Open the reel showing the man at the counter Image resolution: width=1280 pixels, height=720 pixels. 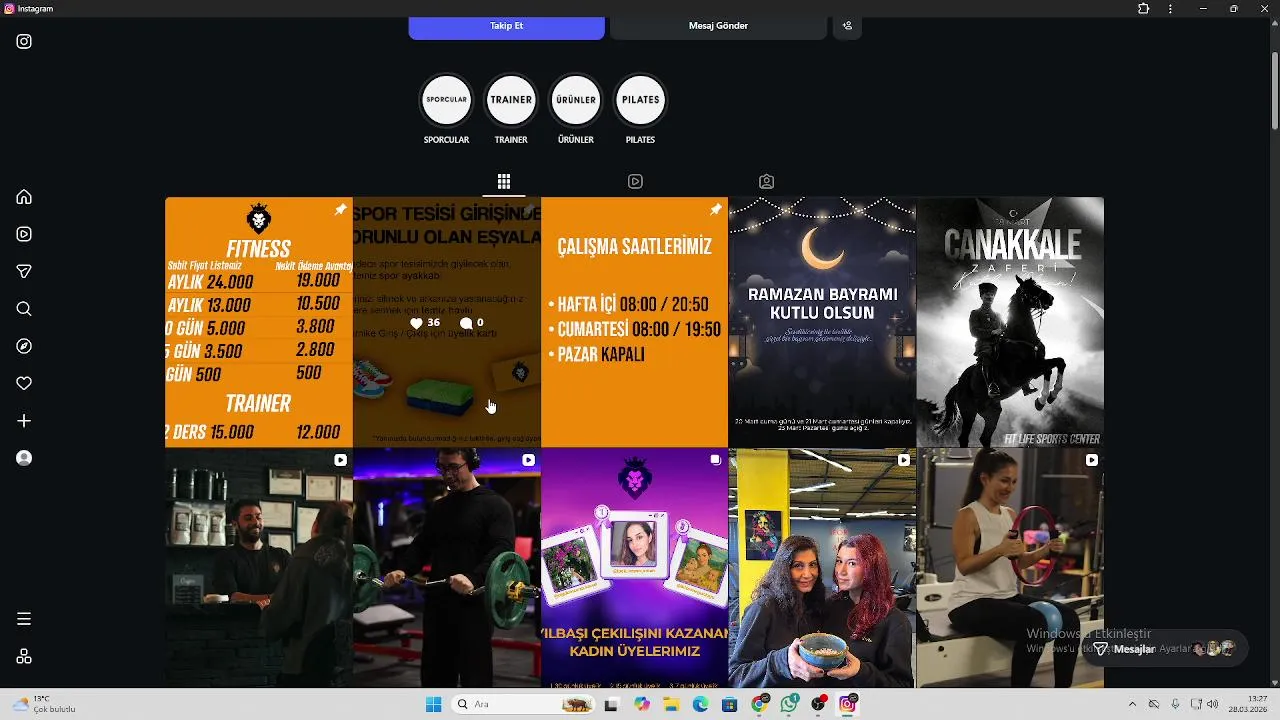[x=259, y=568]
